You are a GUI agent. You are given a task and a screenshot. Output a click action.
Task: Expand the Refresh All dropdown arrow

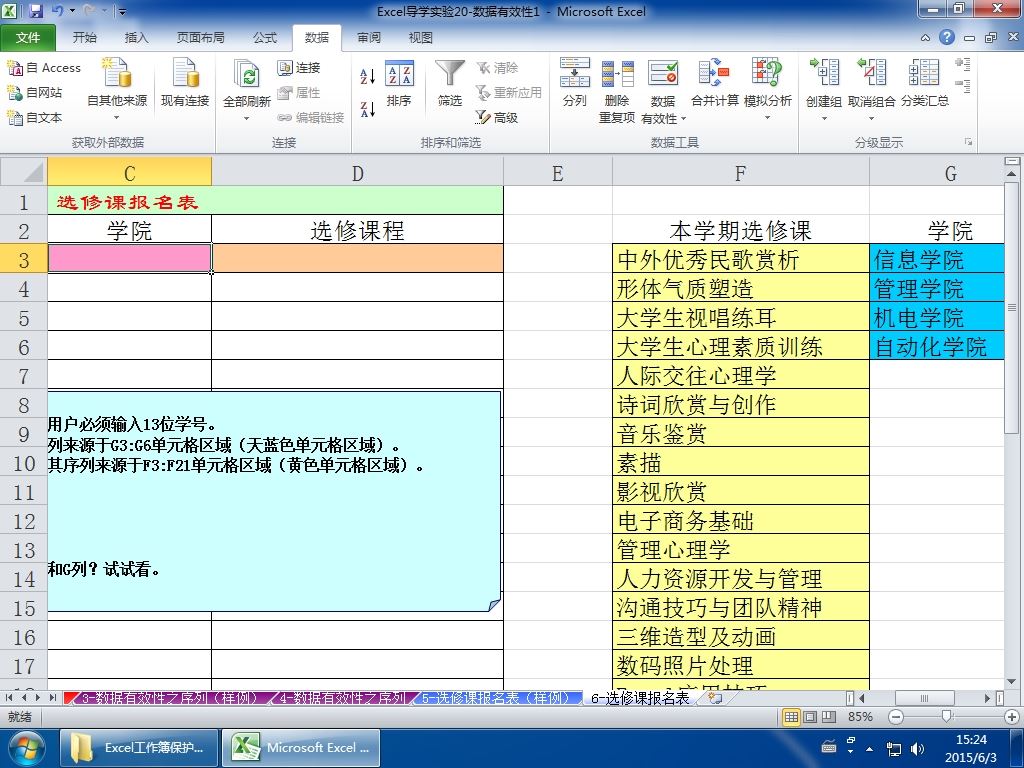pyautogui.click(x=246, y=118)
